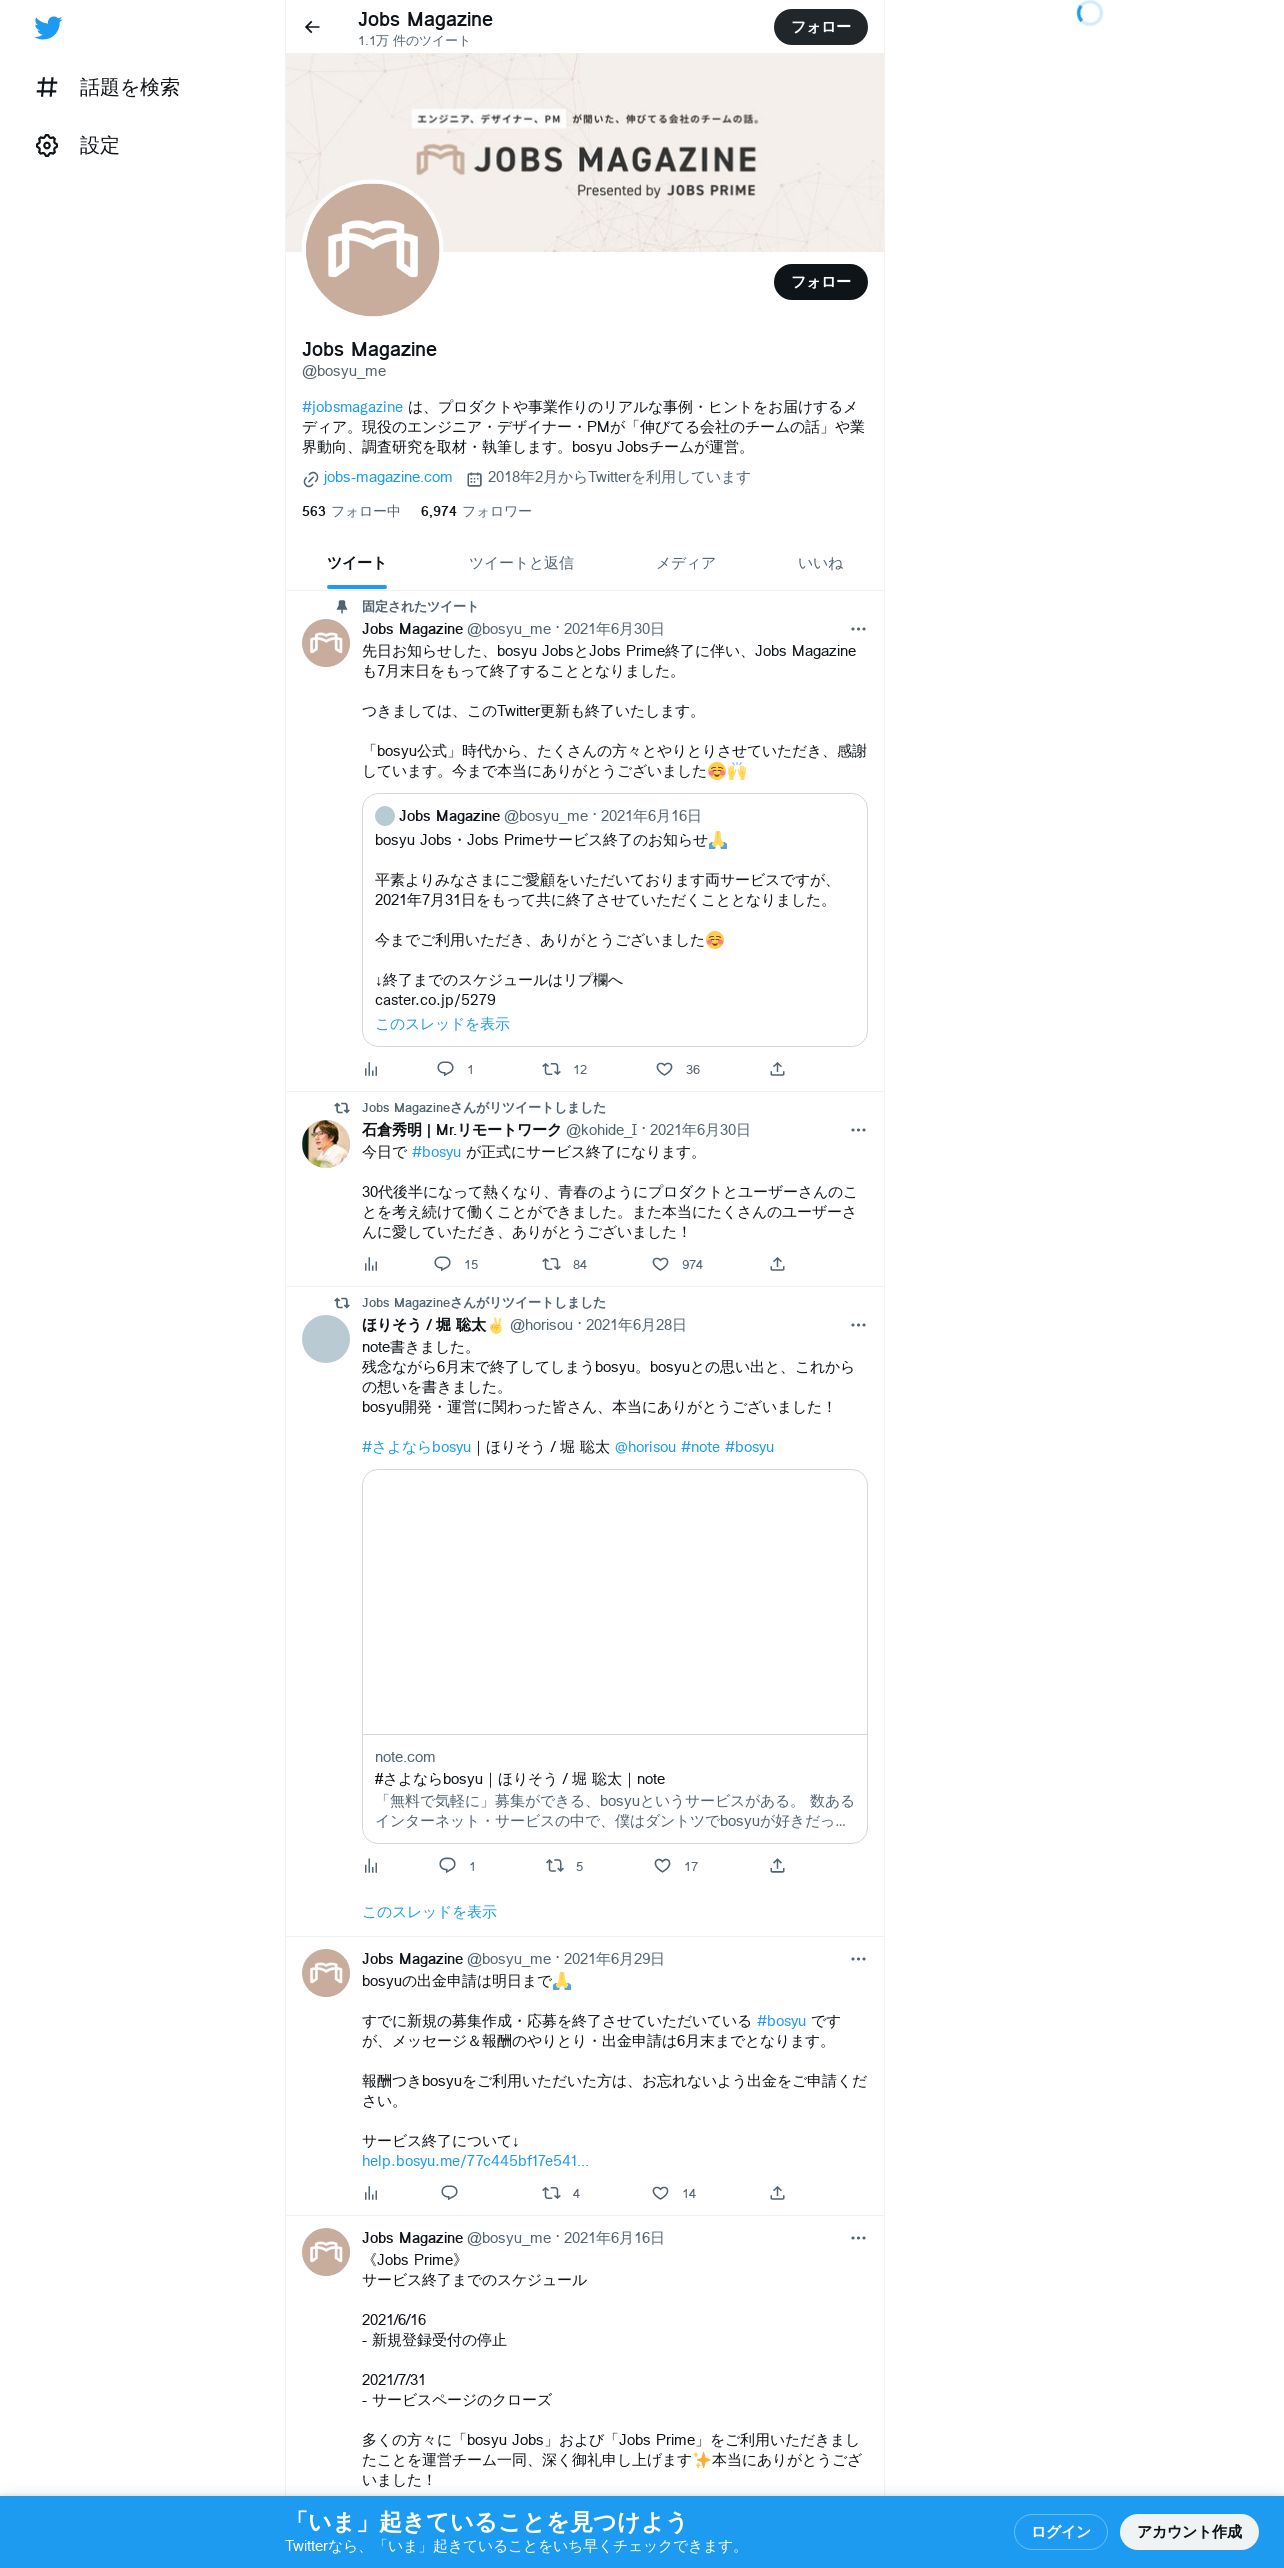Open more options on pinned tweet
1284x2568 pixels.
858,629
